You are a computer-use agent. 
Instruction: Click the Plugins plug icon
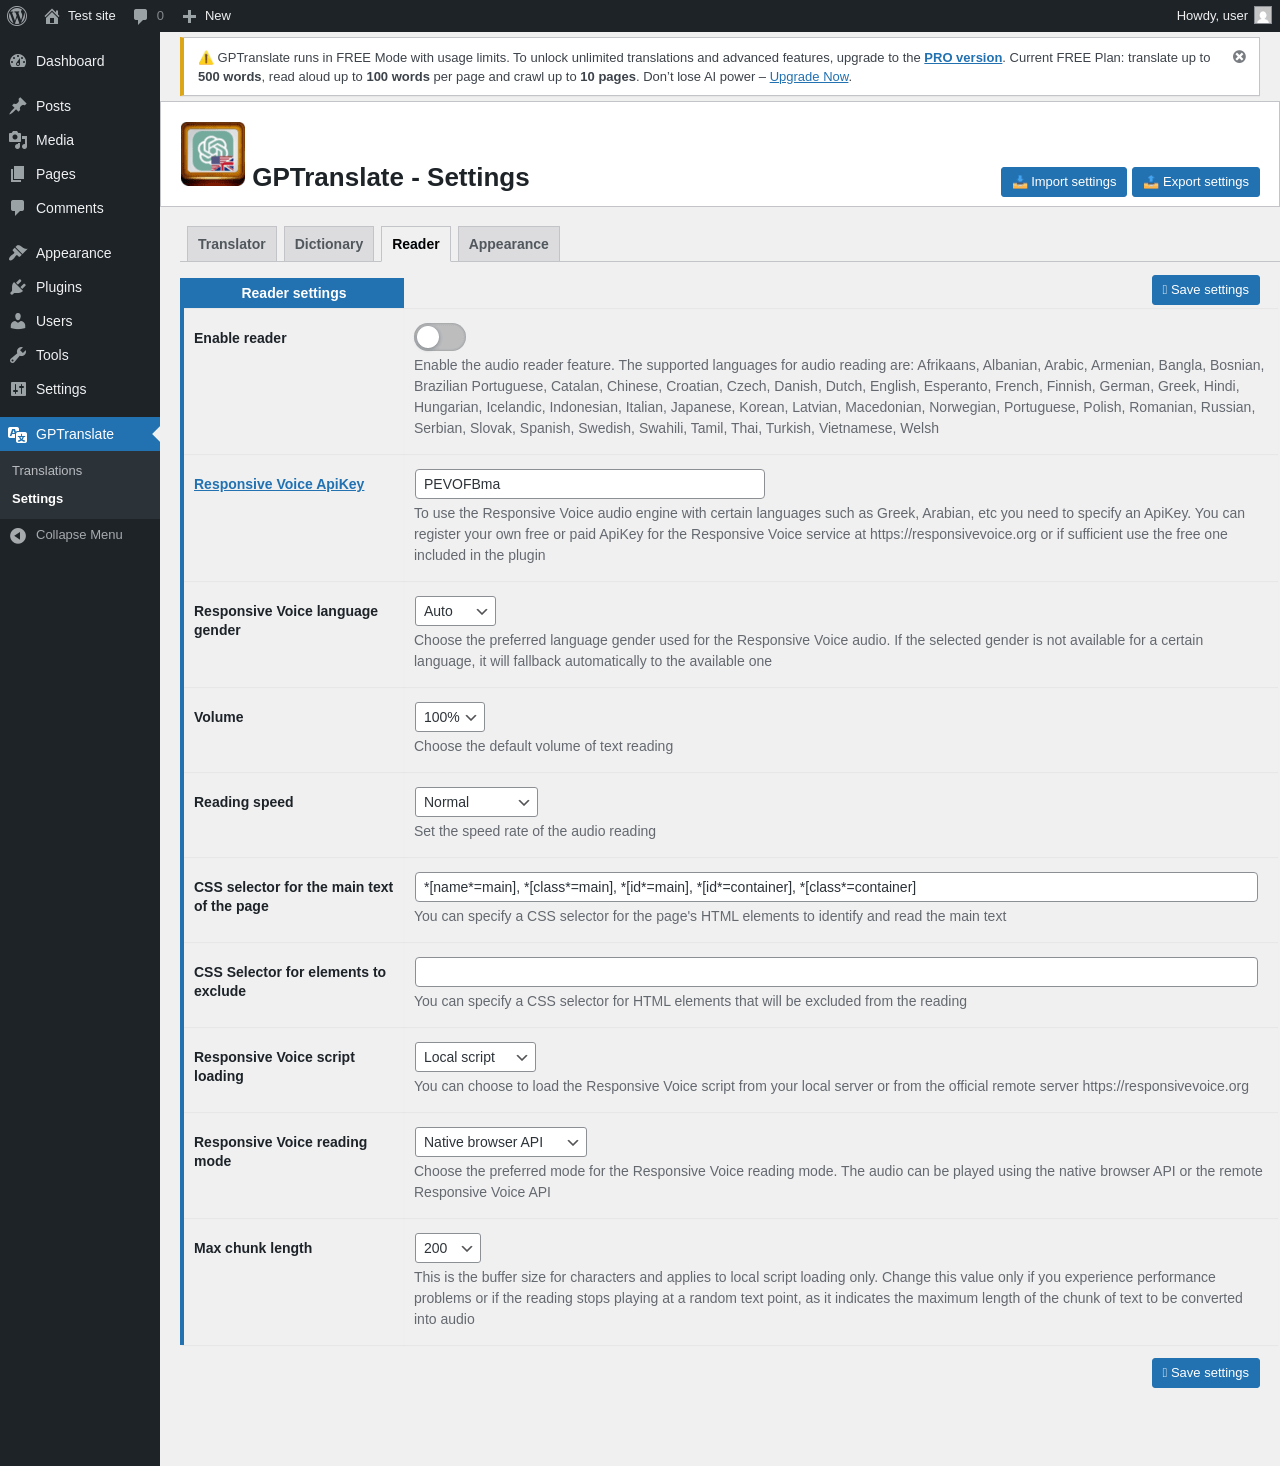(18, 287)
